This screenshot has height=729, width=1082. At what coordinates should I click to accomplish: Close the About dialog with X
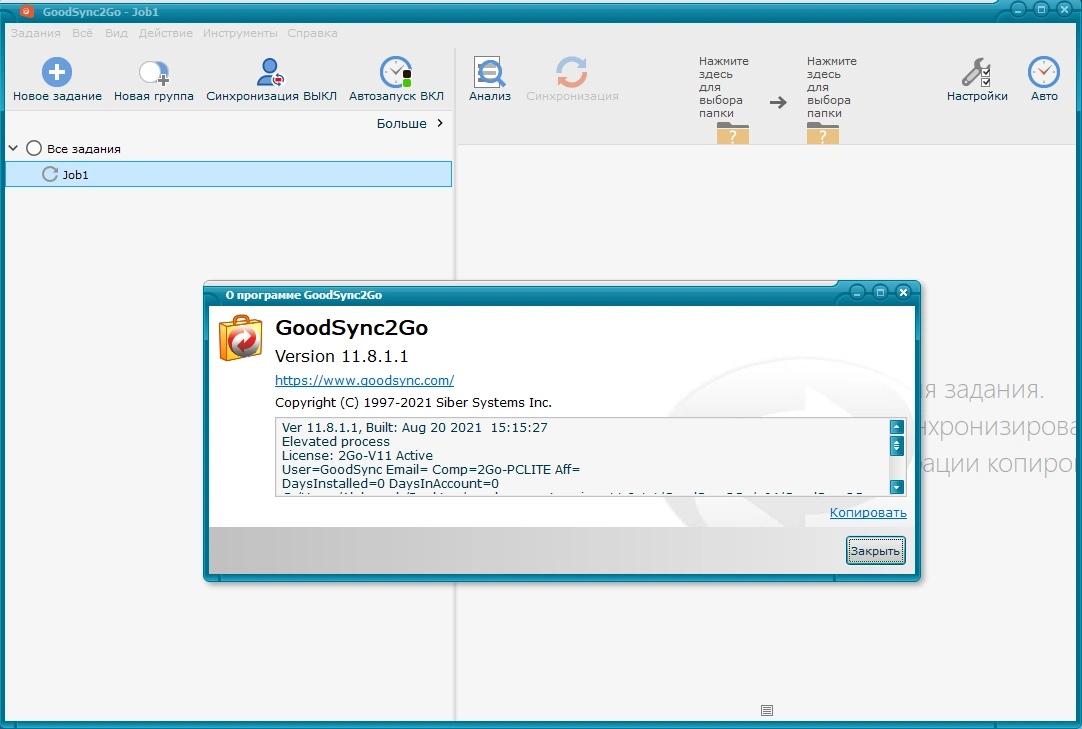903,293
